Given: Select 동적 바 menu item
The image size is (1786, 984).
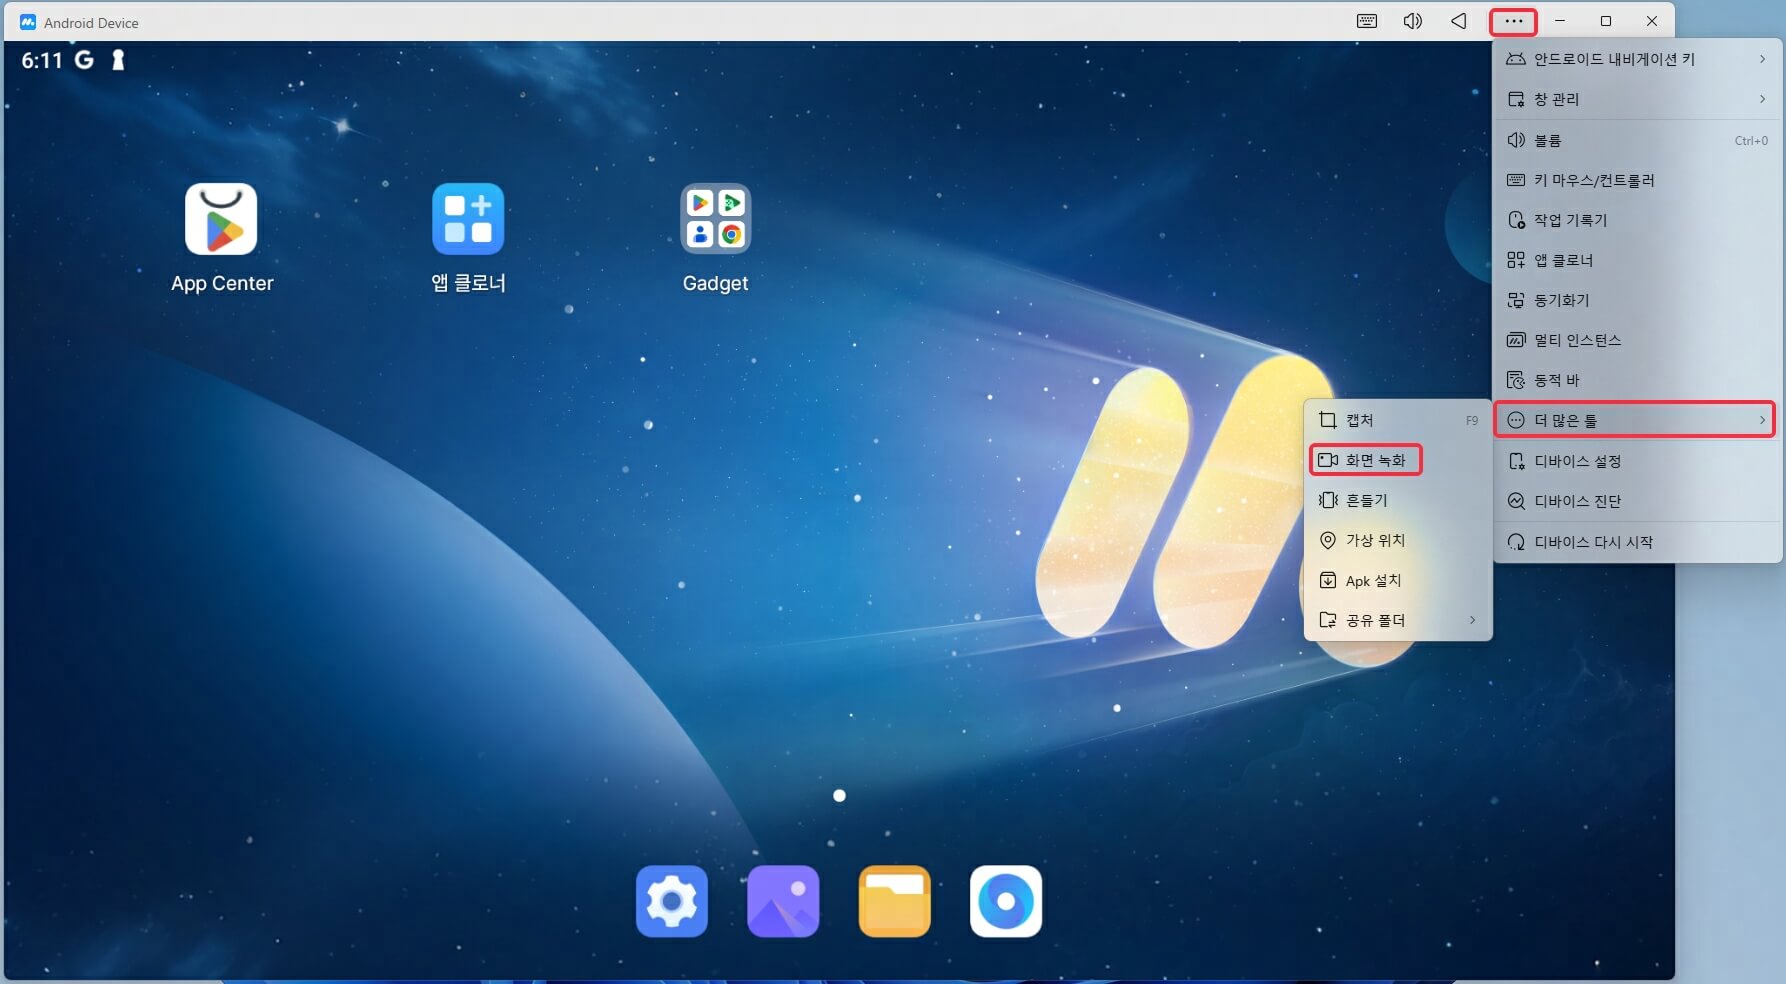Looking at the screenshot, I should coord(1637,380).
